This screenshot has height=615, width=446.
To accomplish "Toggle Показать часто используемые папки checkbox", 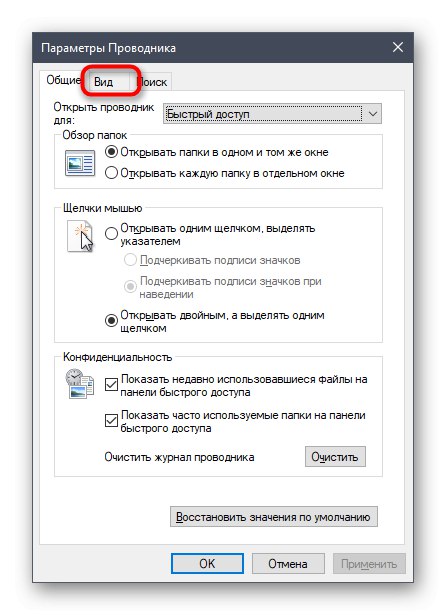I will pos(111,421).
